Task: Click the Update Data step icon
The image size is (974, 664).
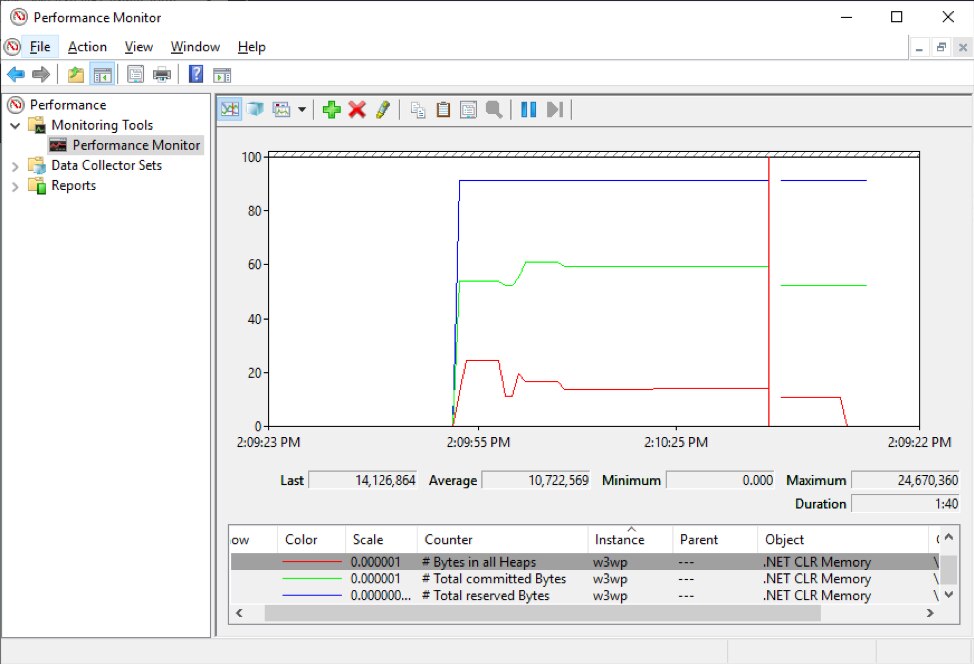Action: click(553, 108)
